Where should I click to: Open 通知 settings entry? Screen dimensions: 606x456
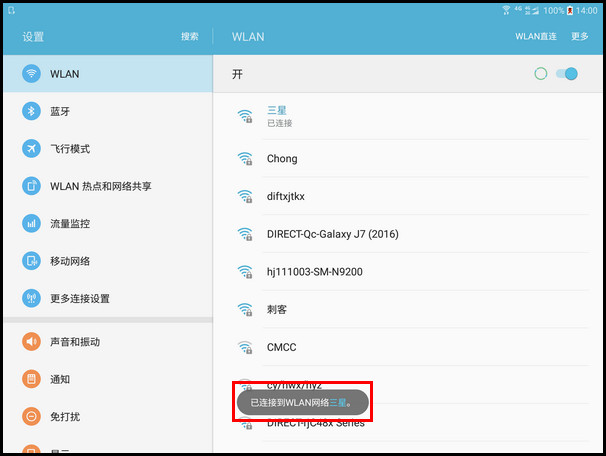pos(108,379)
